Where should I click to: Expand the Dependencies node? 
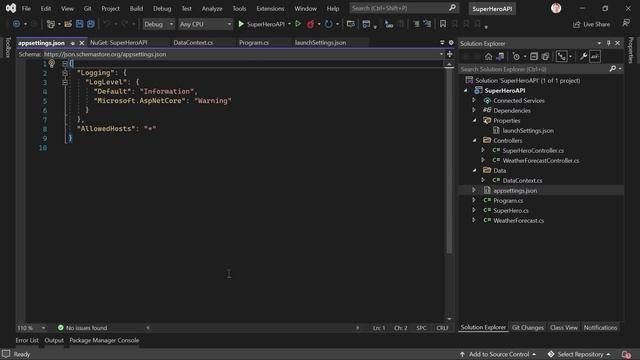474,110
